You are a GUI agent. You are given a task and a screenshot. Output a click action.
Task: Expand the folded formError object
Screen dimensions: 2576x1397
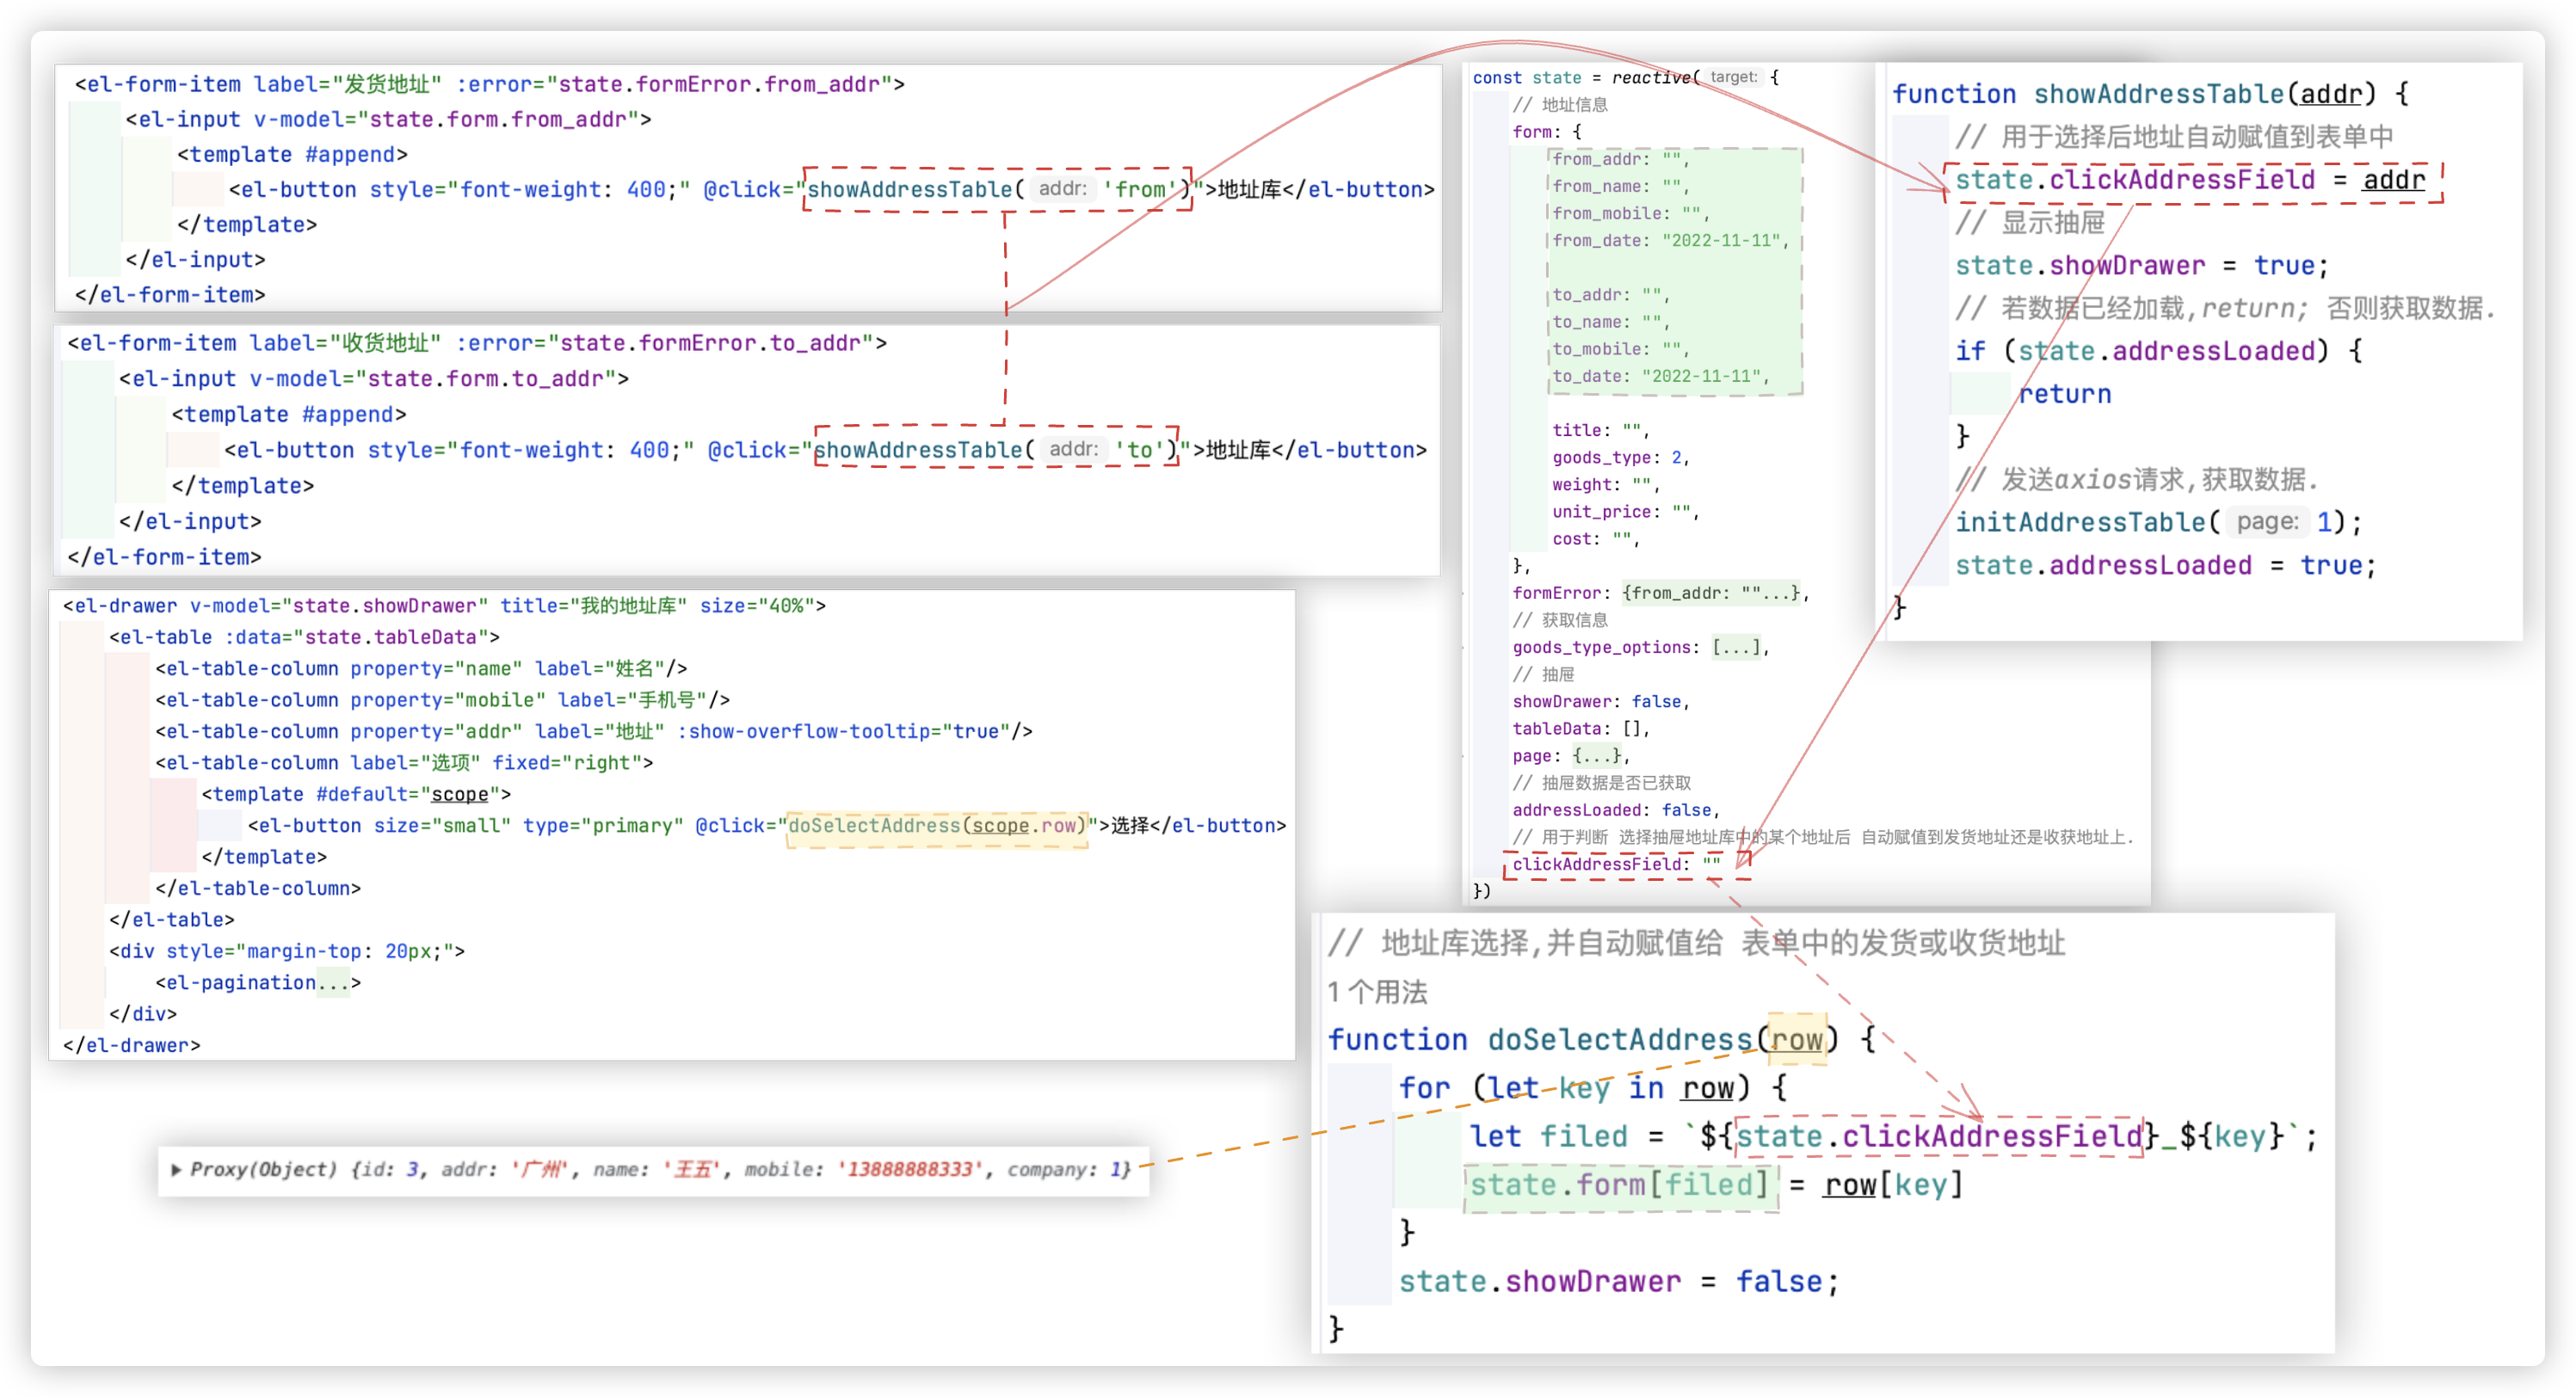[1711, 593]
